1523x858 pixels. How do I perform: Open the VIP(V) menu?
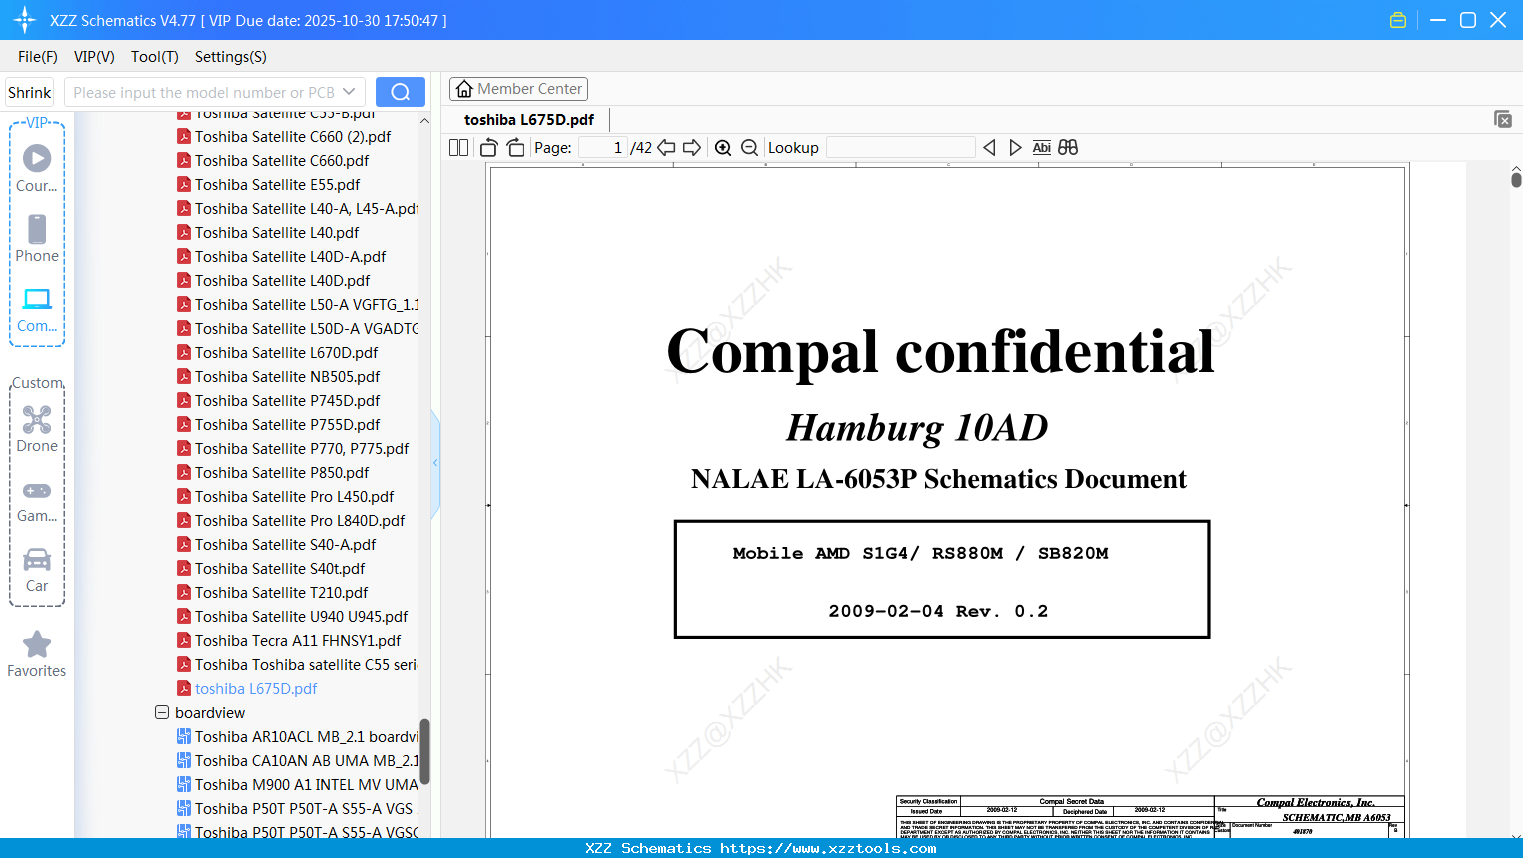tap(94, 57)
